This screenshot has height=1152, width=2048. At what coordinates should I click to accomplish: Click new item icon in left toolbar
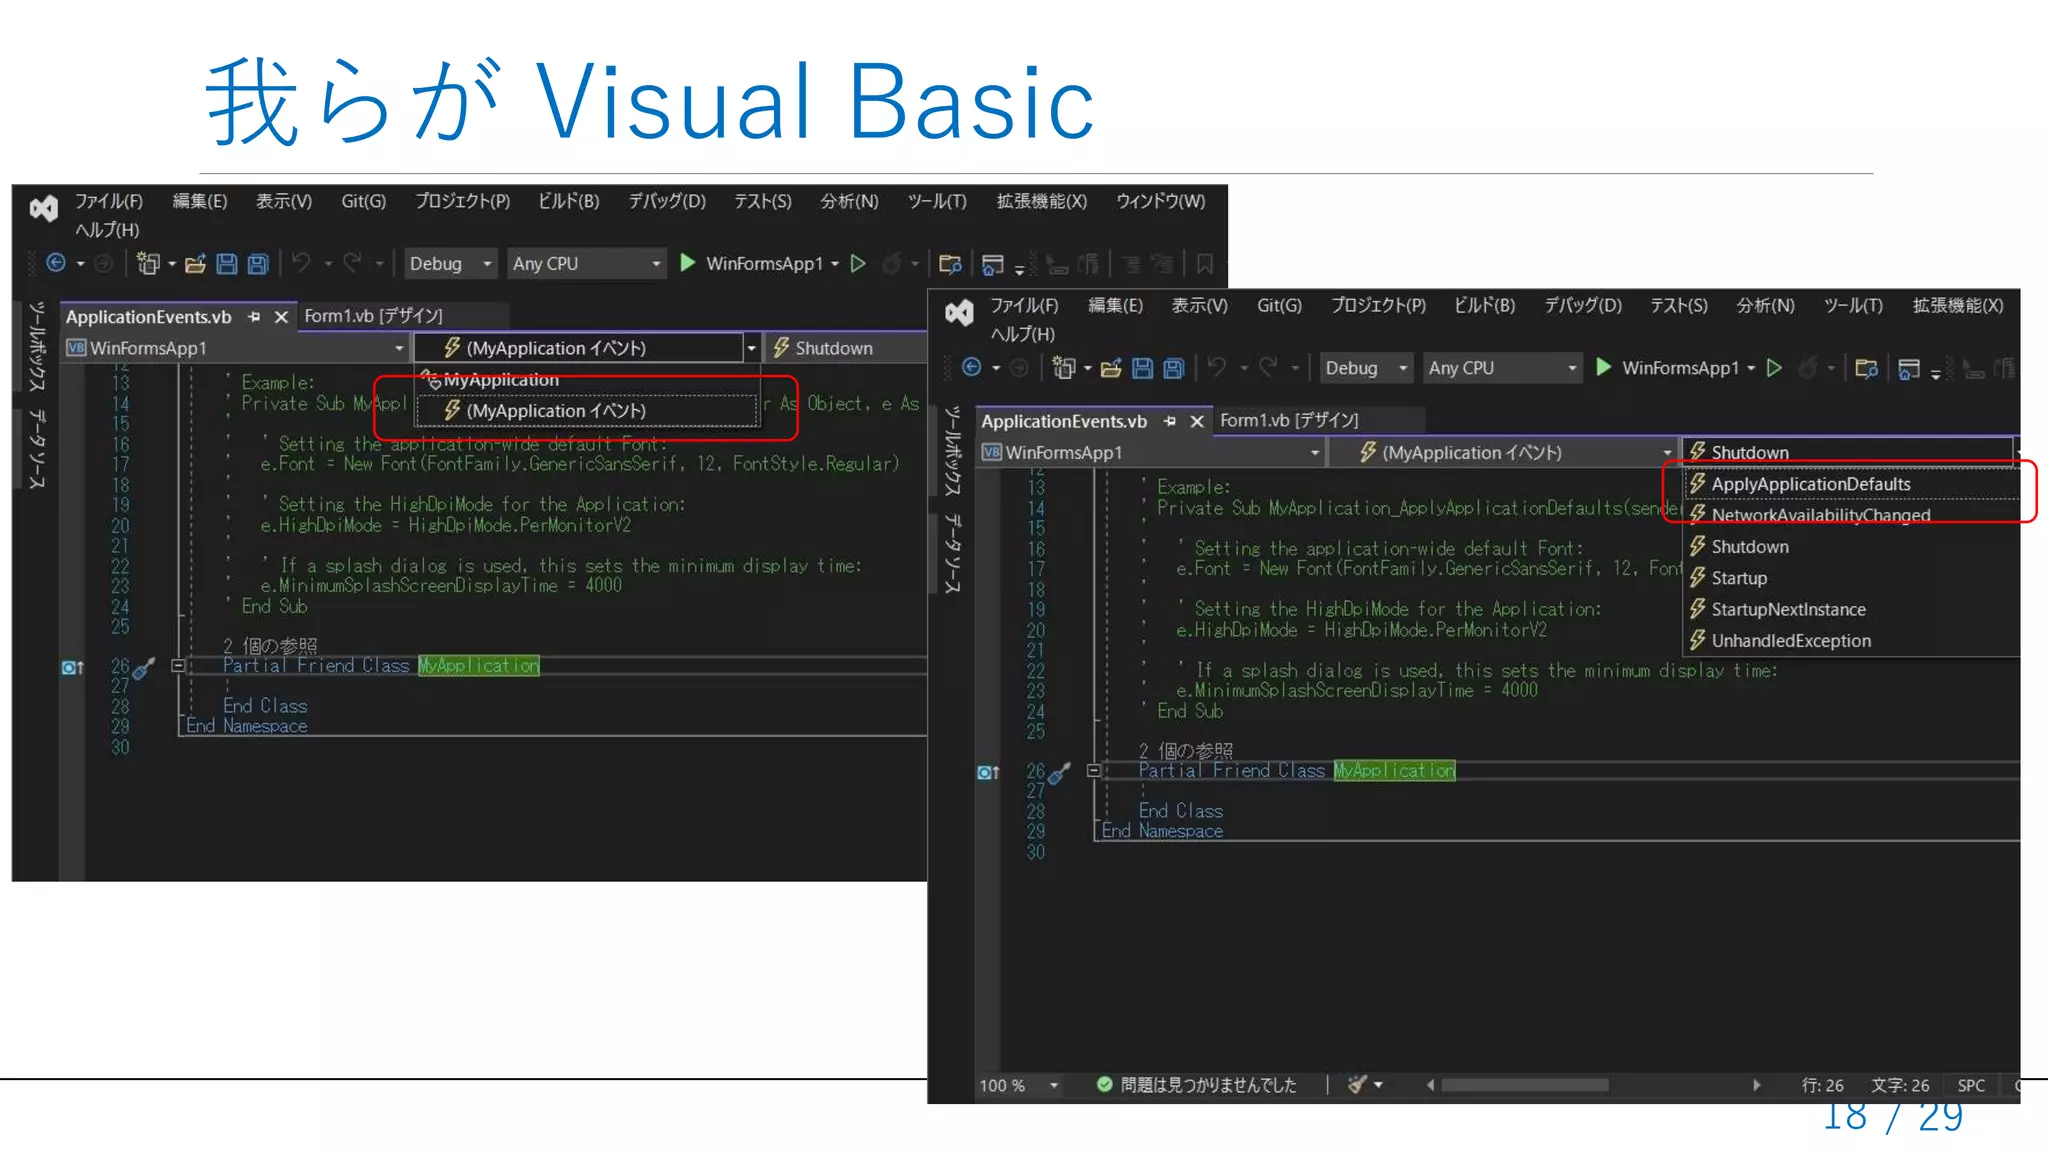pos(148,263)
